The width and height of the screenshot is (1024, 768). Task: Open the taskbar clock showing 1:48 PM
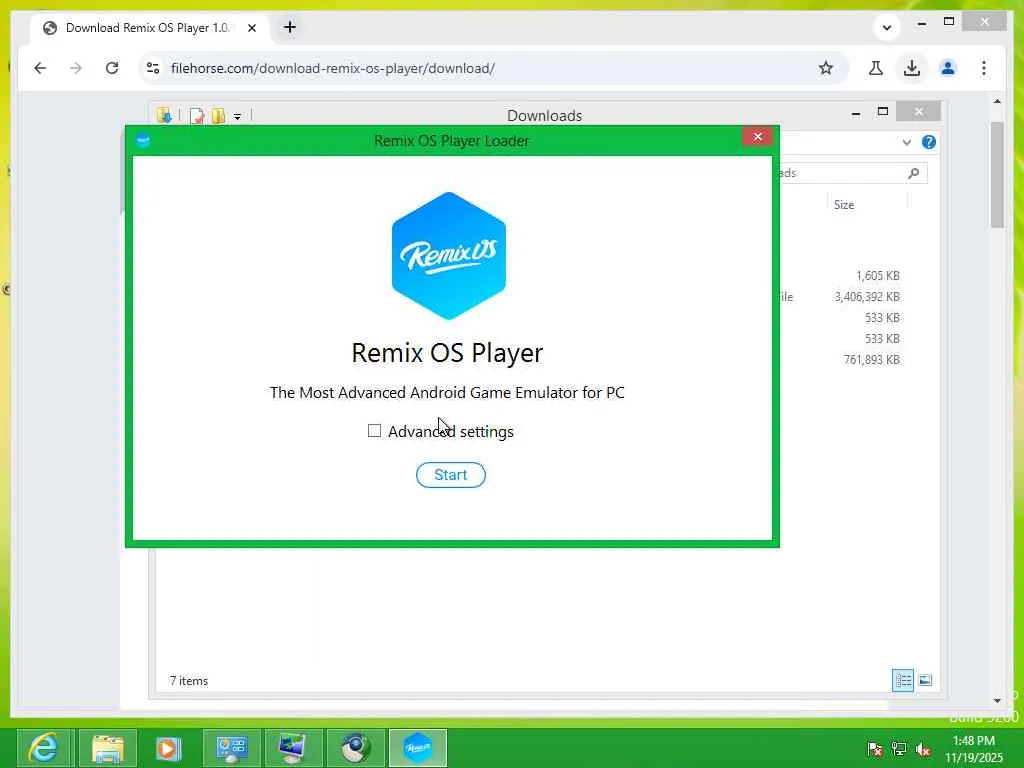(x=974, y=748)
